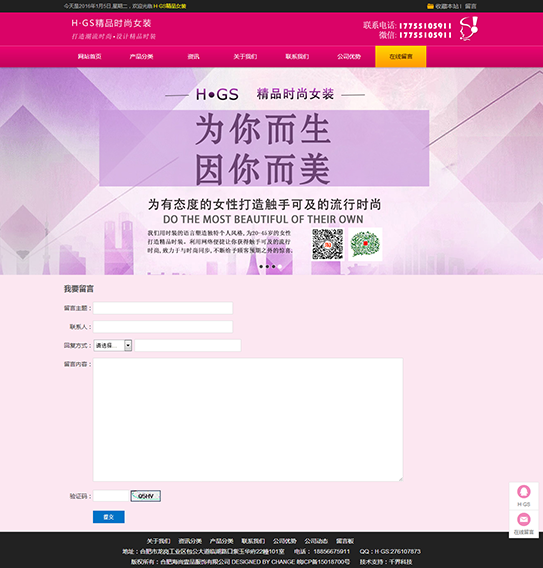543x568 pixels.
Task: Click the lady silhouette logo in header
Action: click(469, 28)
